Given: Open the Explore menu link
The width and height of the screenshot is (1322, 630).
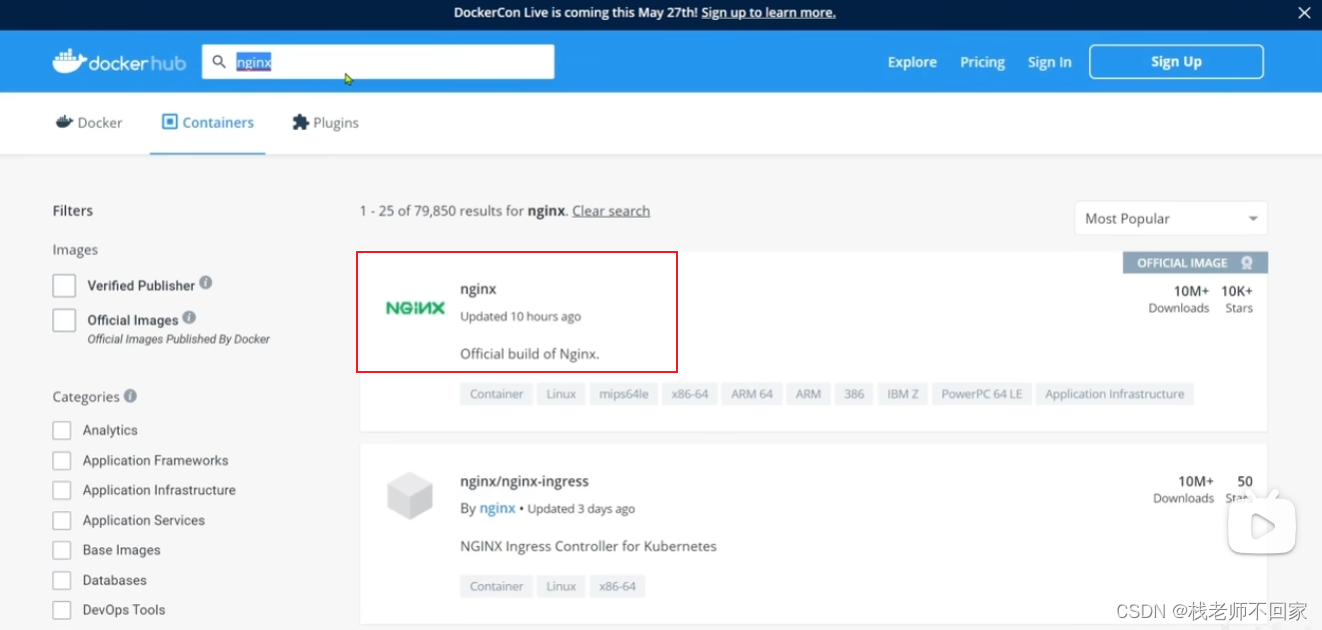Looking at the screenshot, I should (912, 62).
